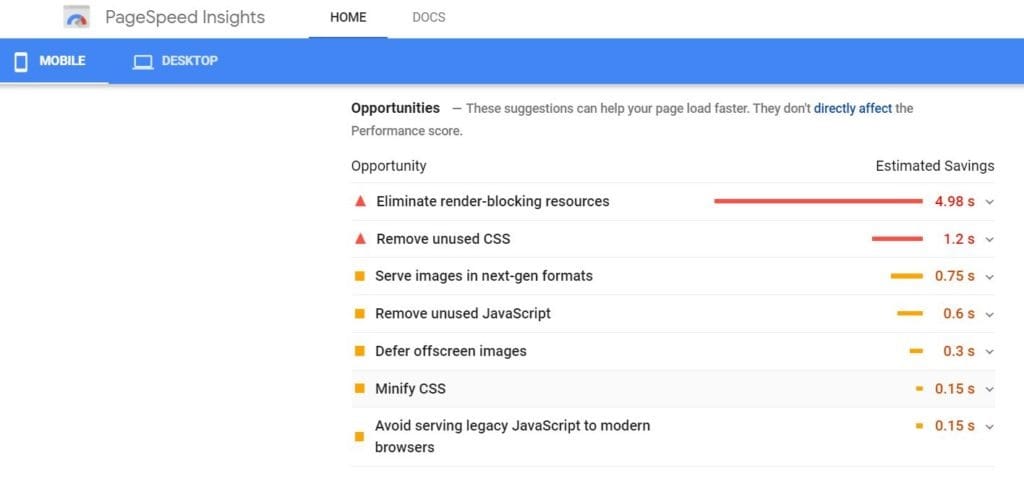
Task: Click orange square beside Remove unused JavaScript
Action: 359,314
